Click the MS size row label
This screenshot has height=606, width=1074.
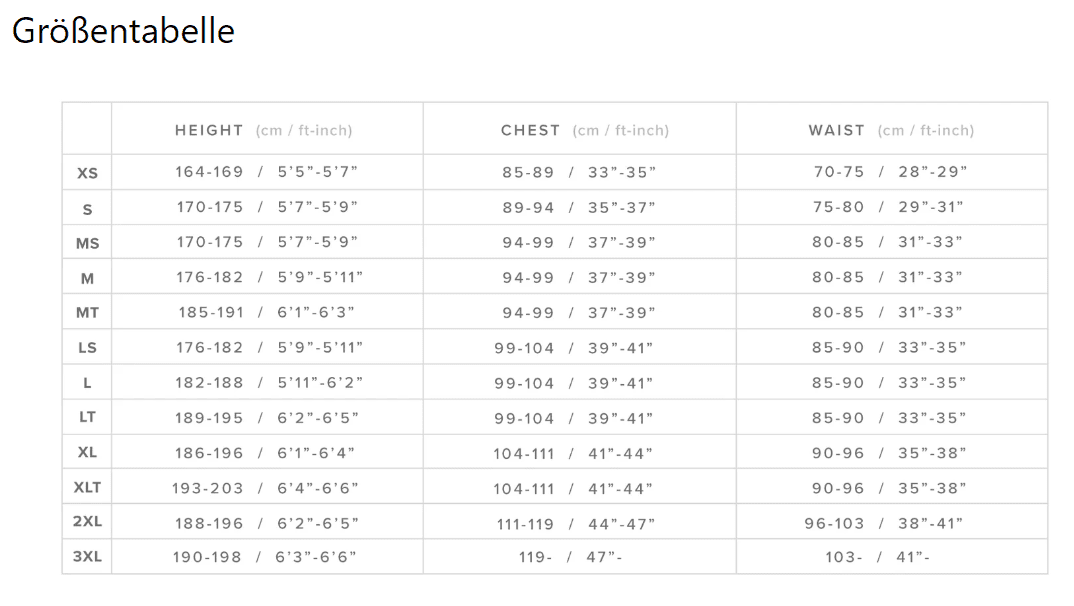pyautogui.click(x=87, y=244)
